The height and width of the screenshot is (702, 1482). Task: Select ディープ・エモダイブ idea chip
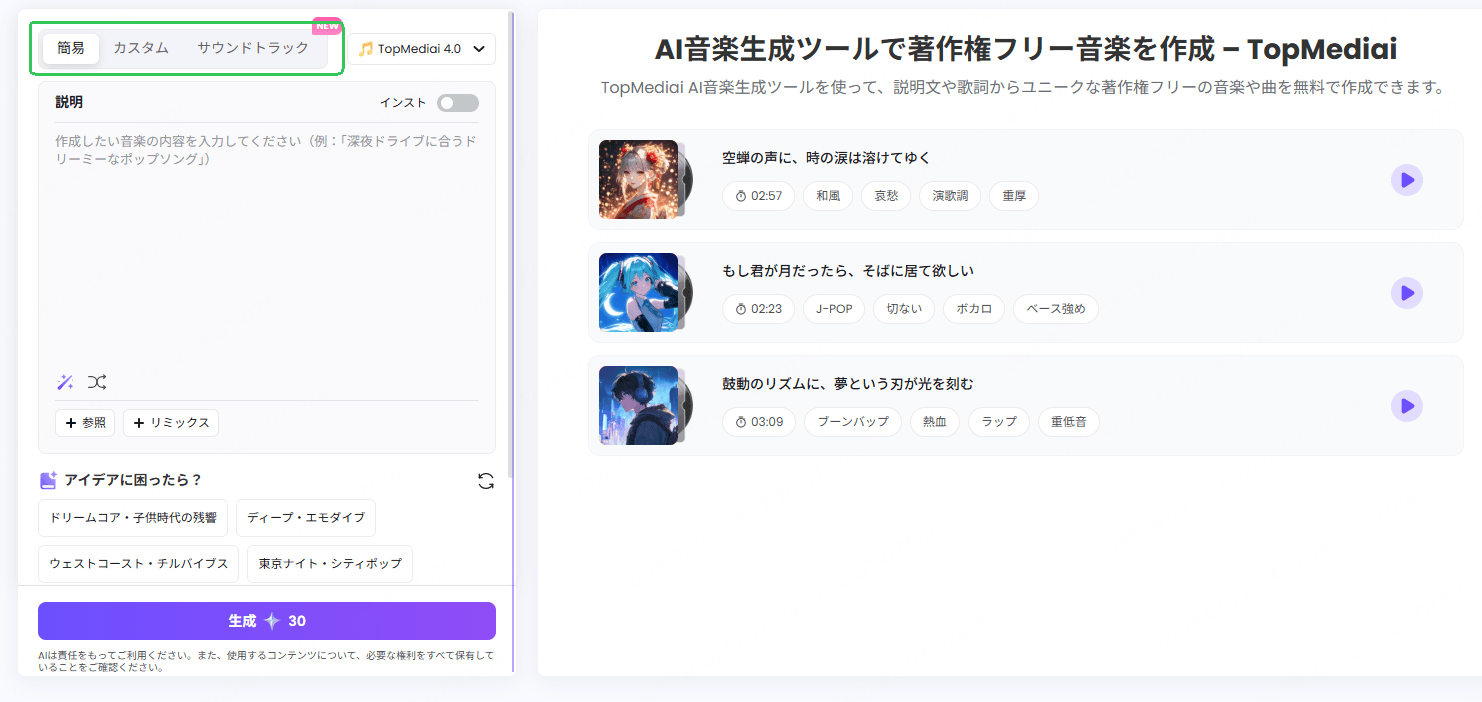click(x=306, y=518)
